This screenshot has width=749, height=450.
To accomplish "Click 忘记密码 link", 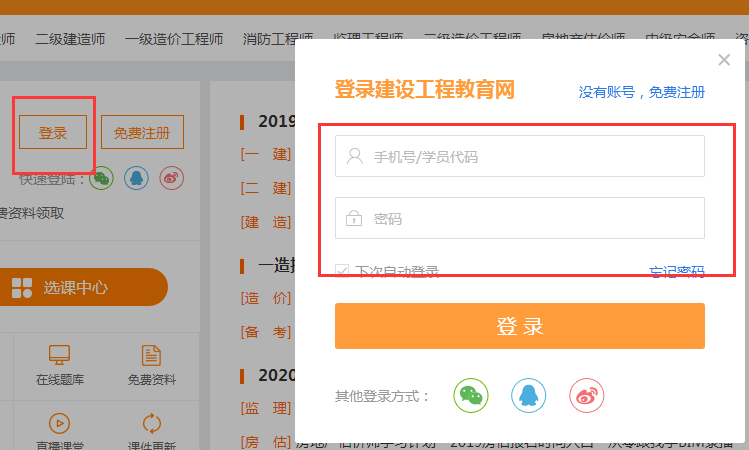I will click(676, 271).
